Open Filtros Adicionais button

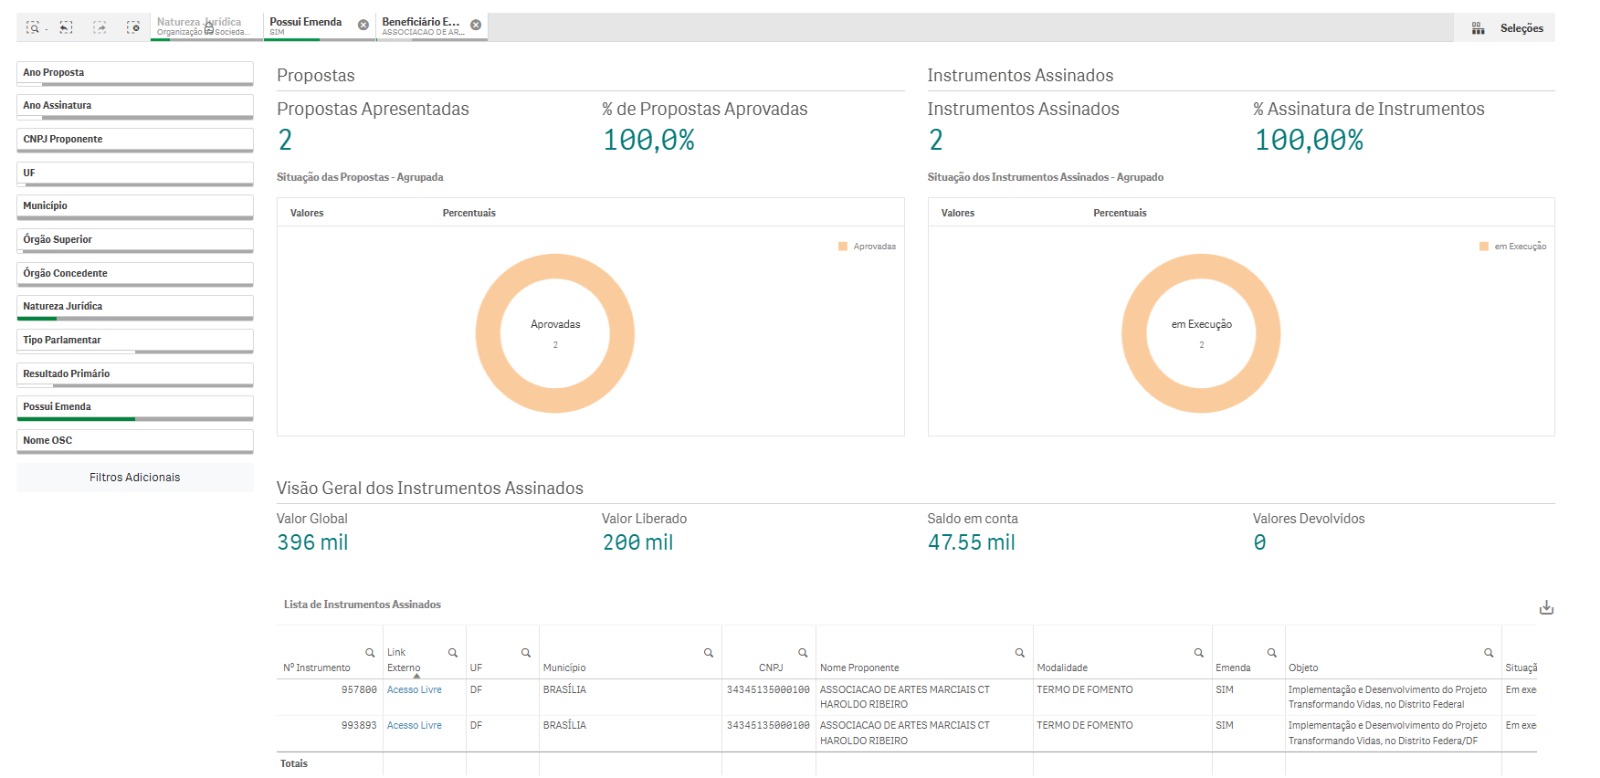pos(135,477)
